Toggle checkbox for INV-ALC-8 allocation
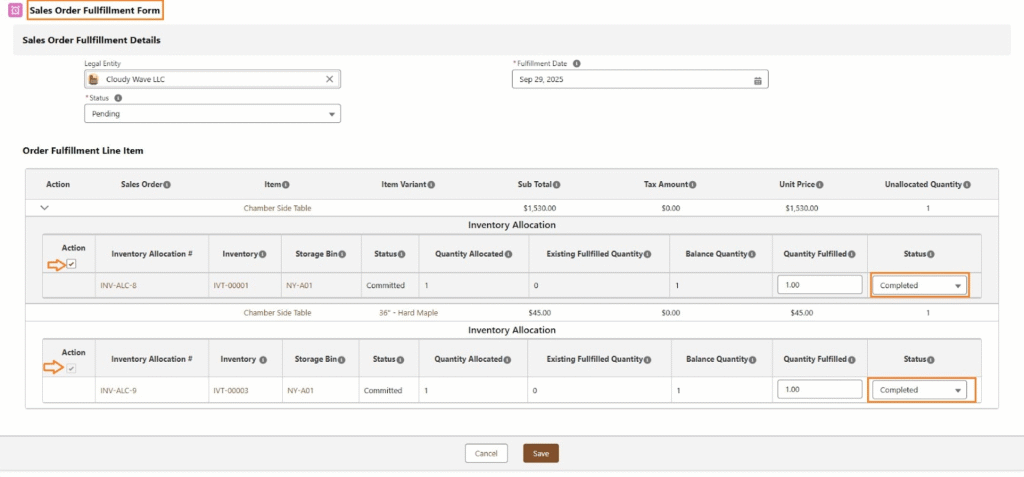The width and height of the screenshot is (1024, 477). [72, 264]
